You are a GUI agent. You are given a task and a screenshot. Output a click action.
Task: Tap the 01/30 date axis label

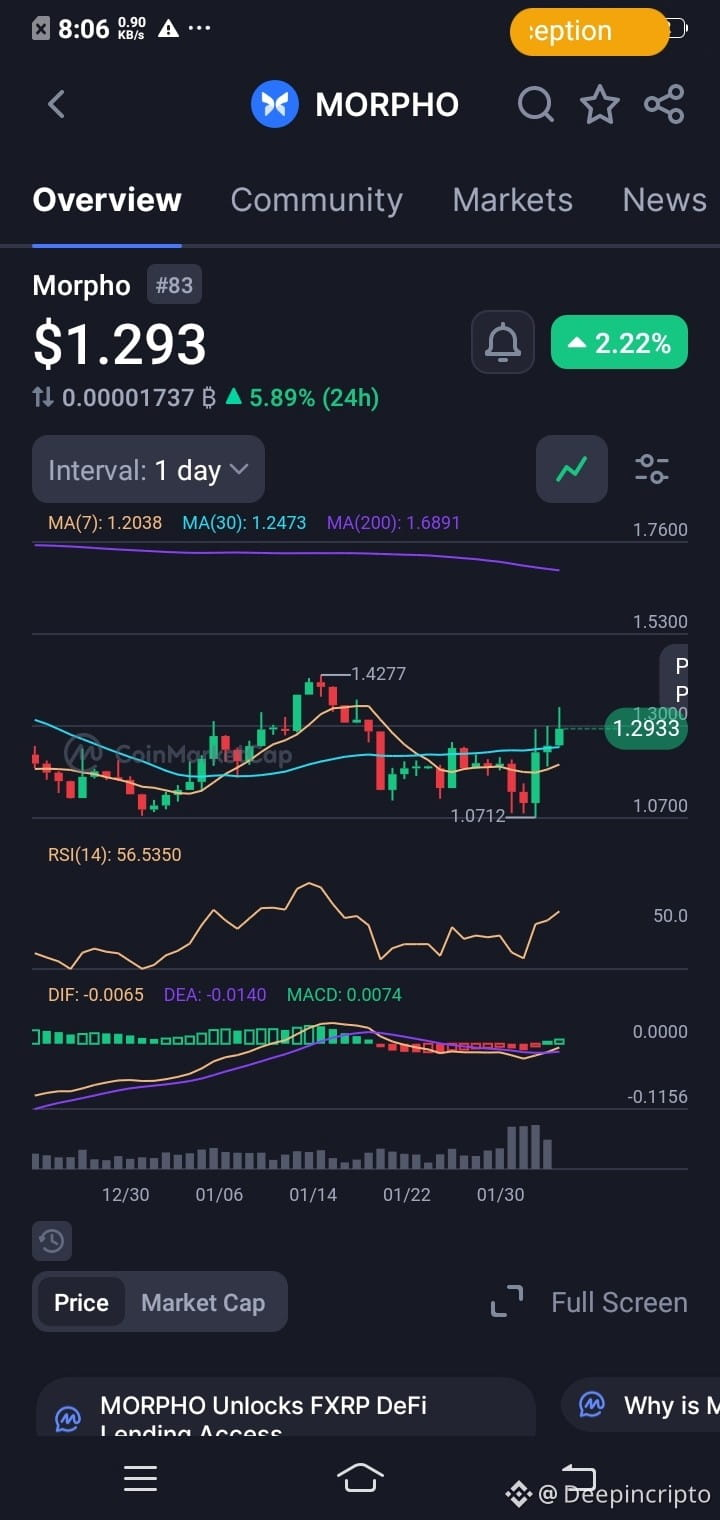tap(500, 1194)
